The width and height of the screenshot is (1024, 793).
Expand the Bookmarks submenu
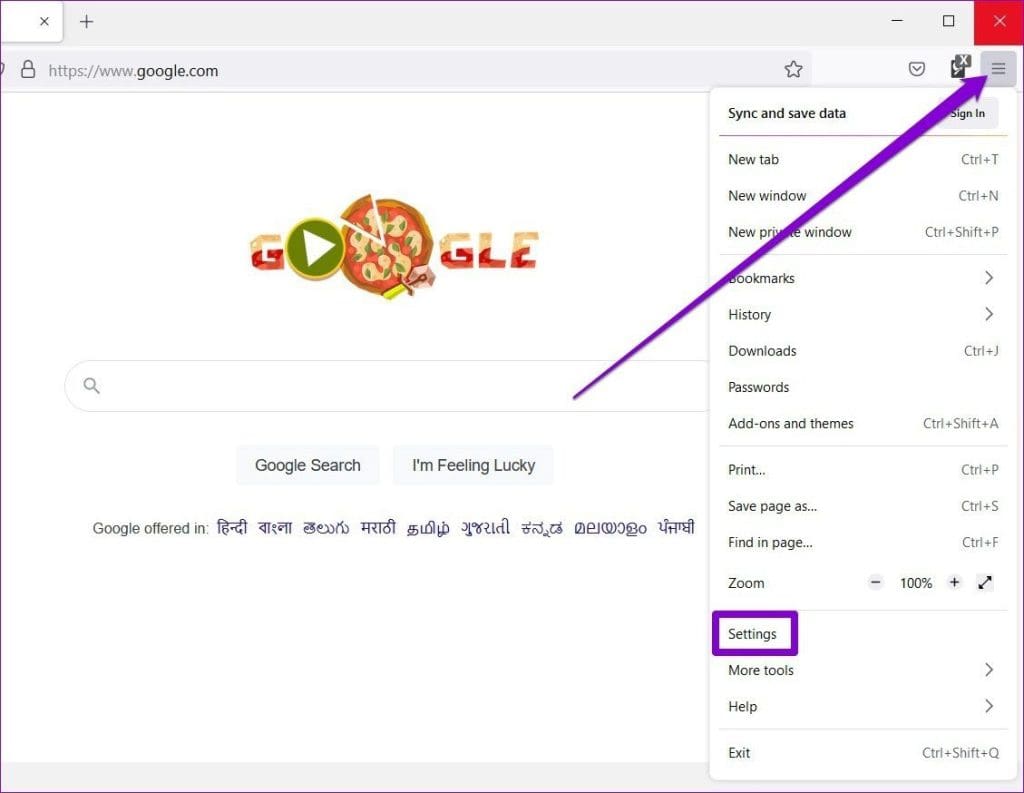tap(988, 278)
